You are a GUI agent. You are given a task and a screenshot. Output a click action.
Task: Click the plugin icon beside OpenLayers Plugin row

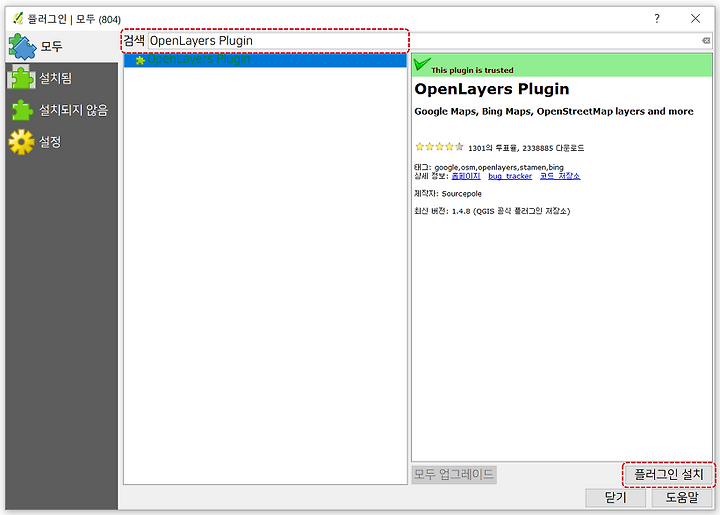tap(140, 60)
